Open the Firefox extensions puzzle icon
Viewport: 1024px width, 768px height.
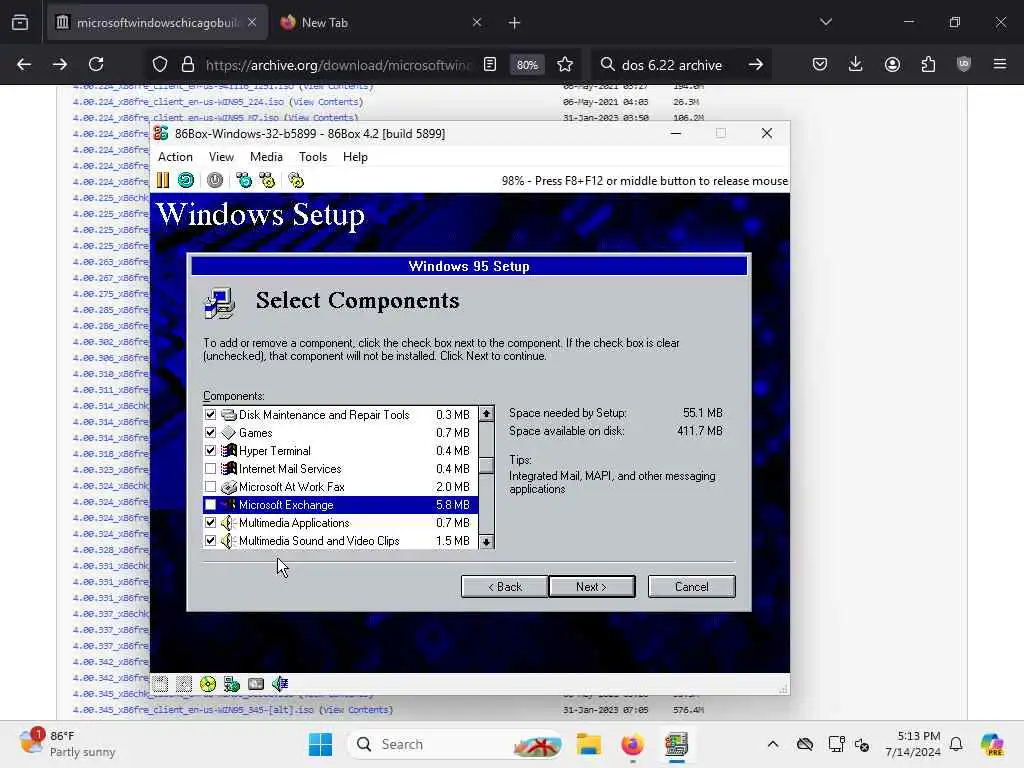tap(928, 64)
